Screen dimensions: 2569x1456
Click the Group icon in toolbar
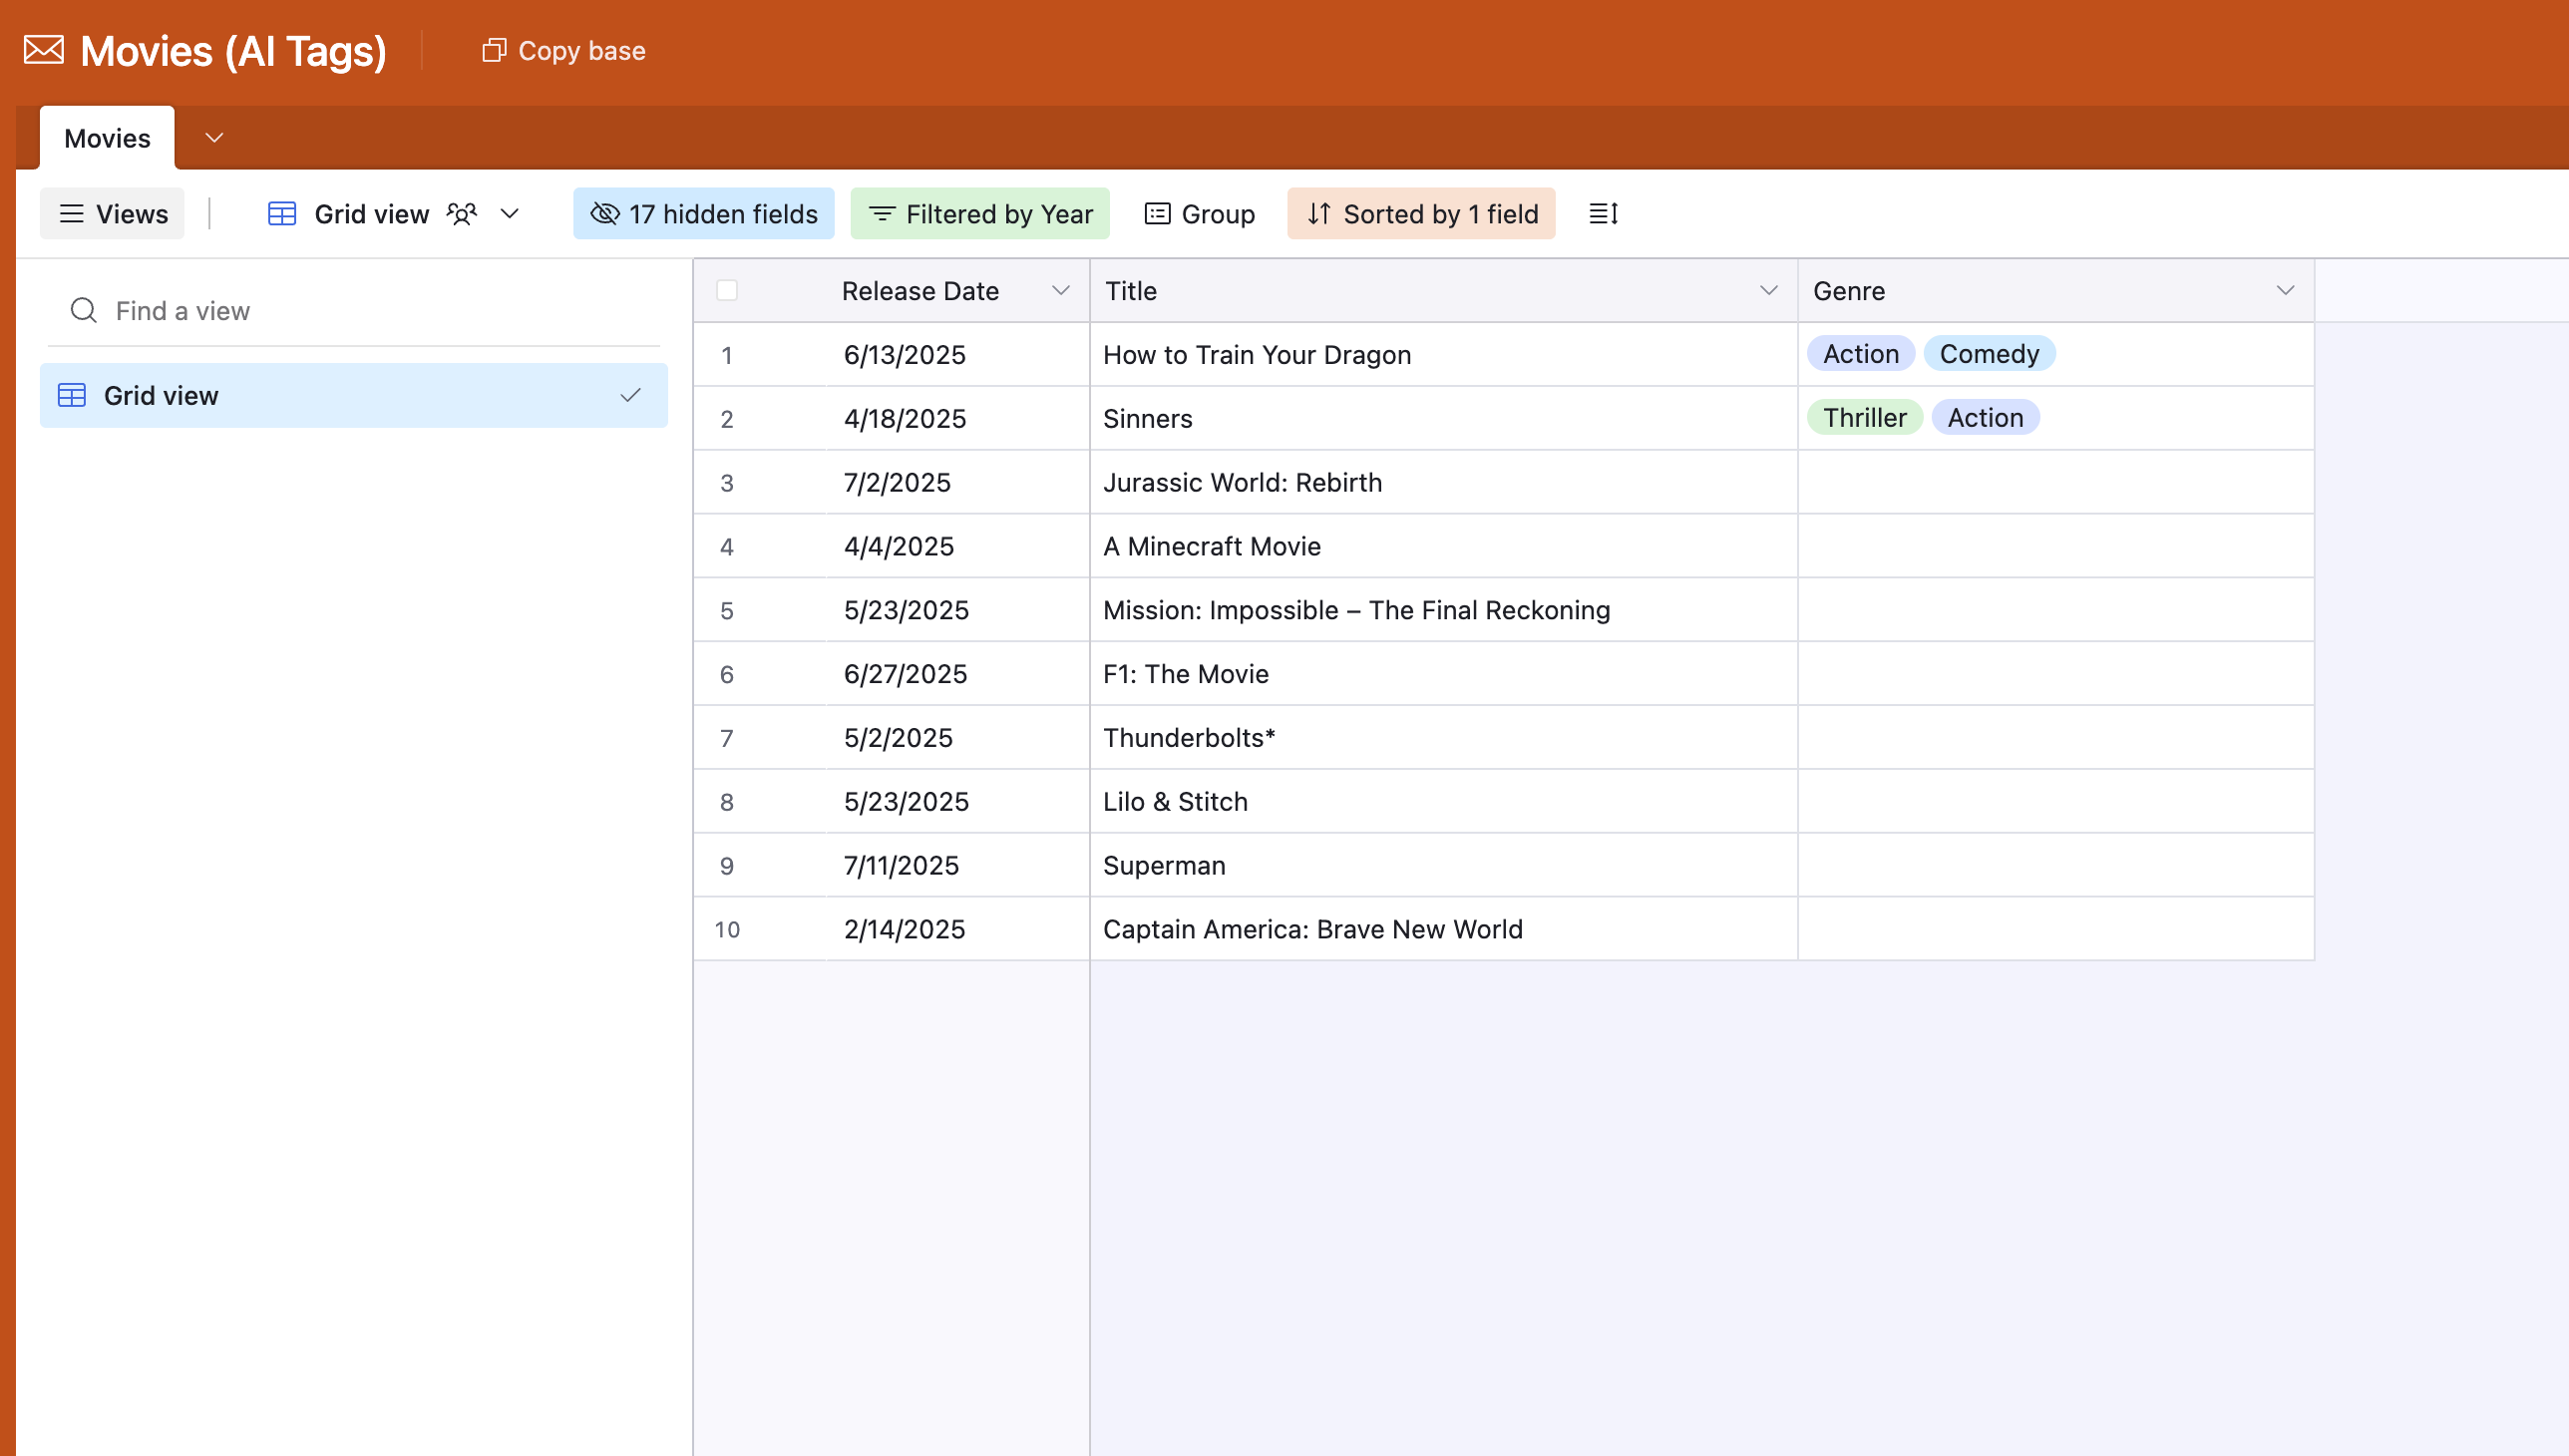point(1157,214)
